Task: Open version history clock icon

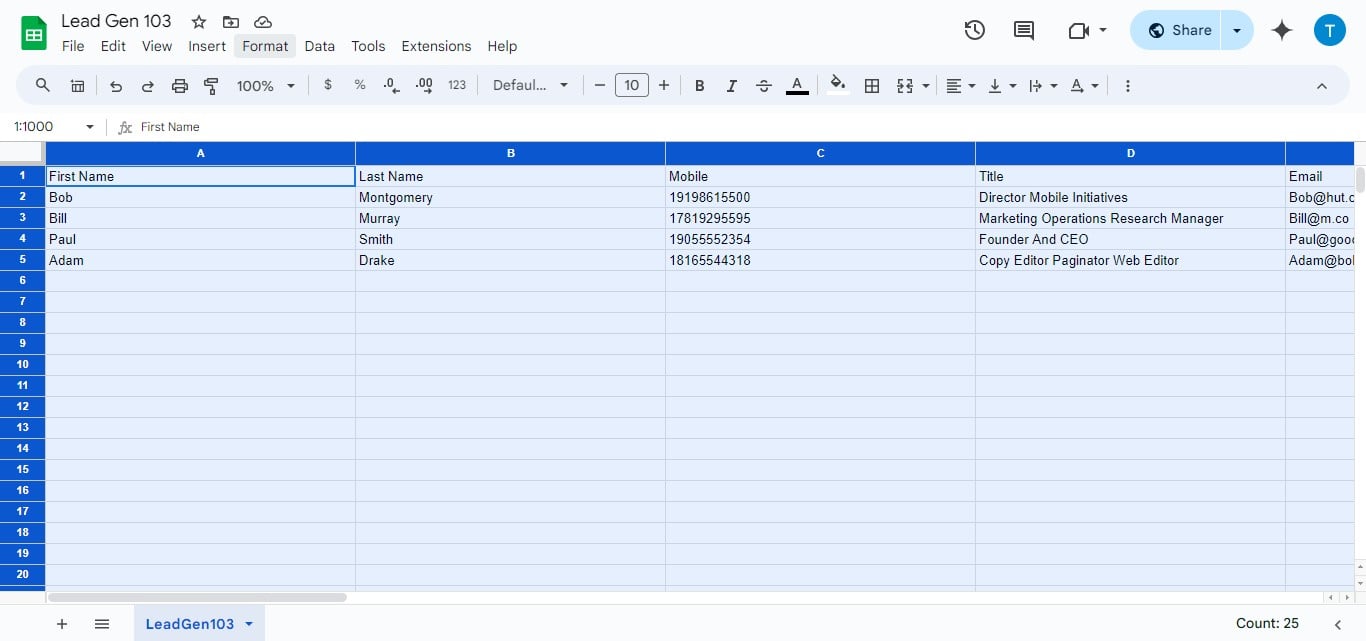Action: 974,30
